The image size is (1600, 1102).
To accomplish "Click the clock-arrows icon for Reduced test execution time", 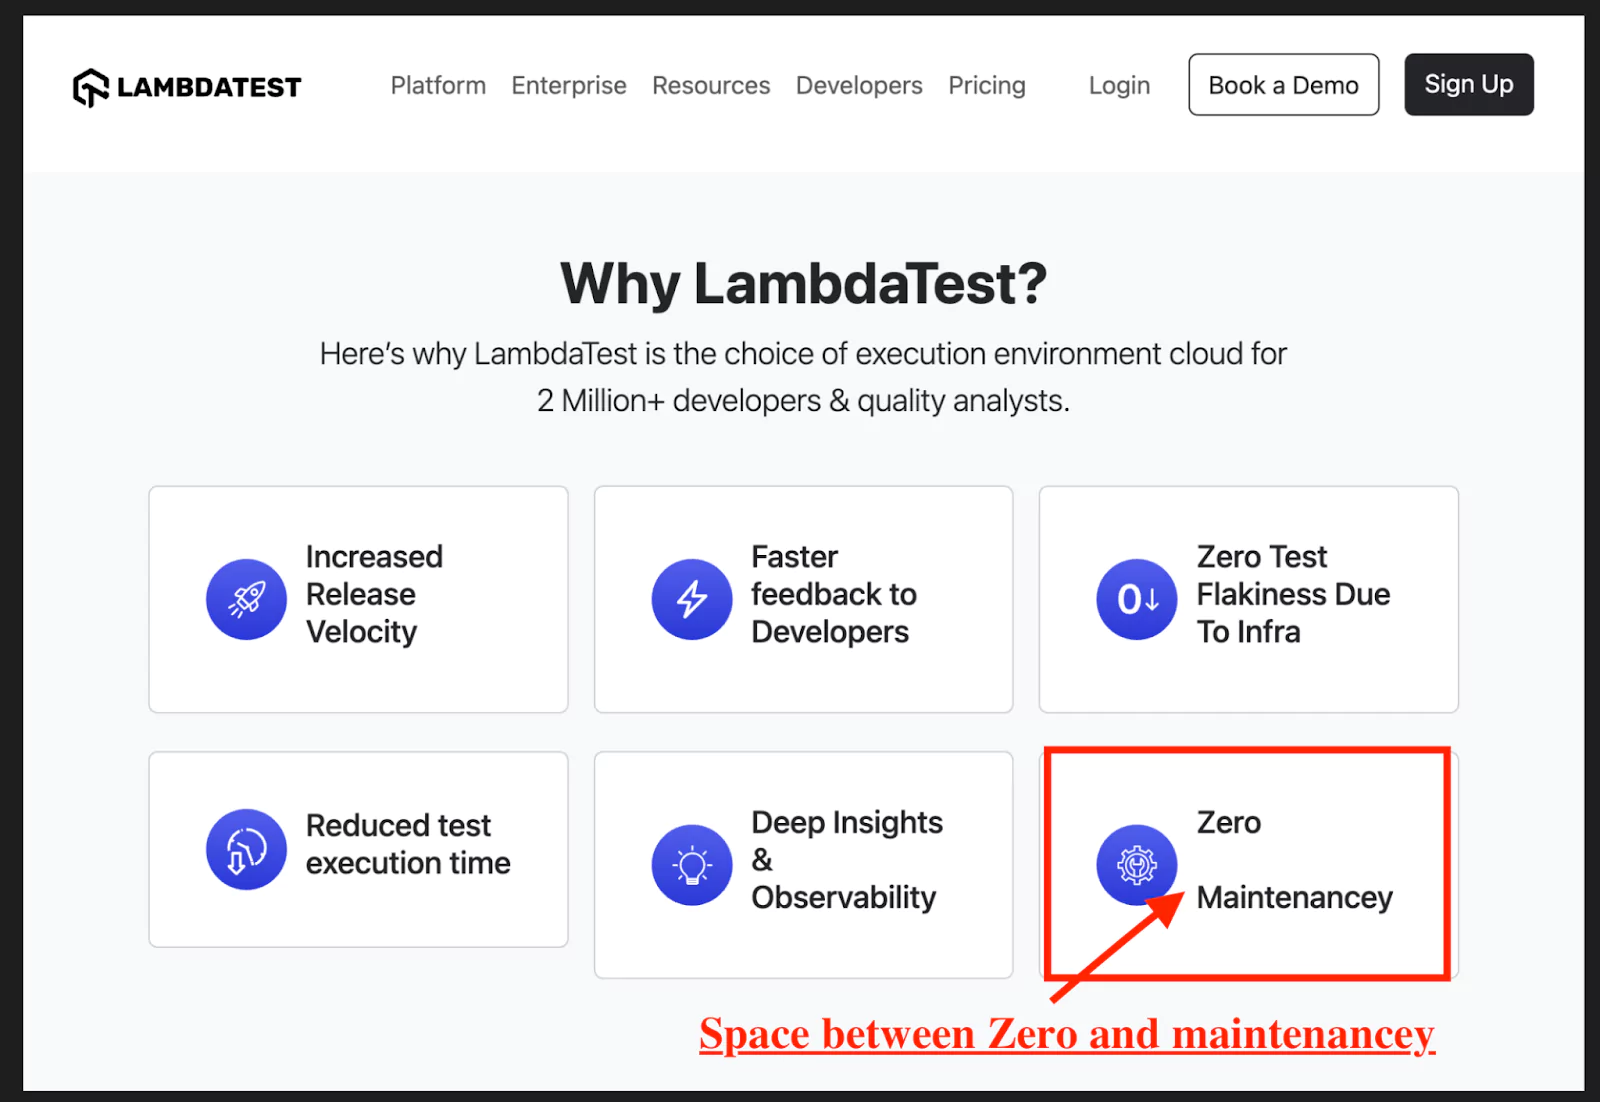I will click(246, 849).
